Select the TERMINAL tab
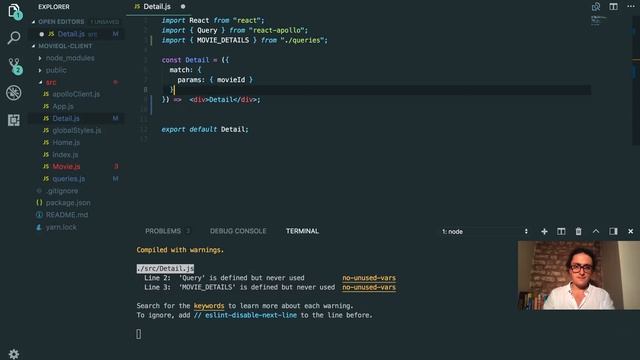The image size is (640, 360). (302, 231)
